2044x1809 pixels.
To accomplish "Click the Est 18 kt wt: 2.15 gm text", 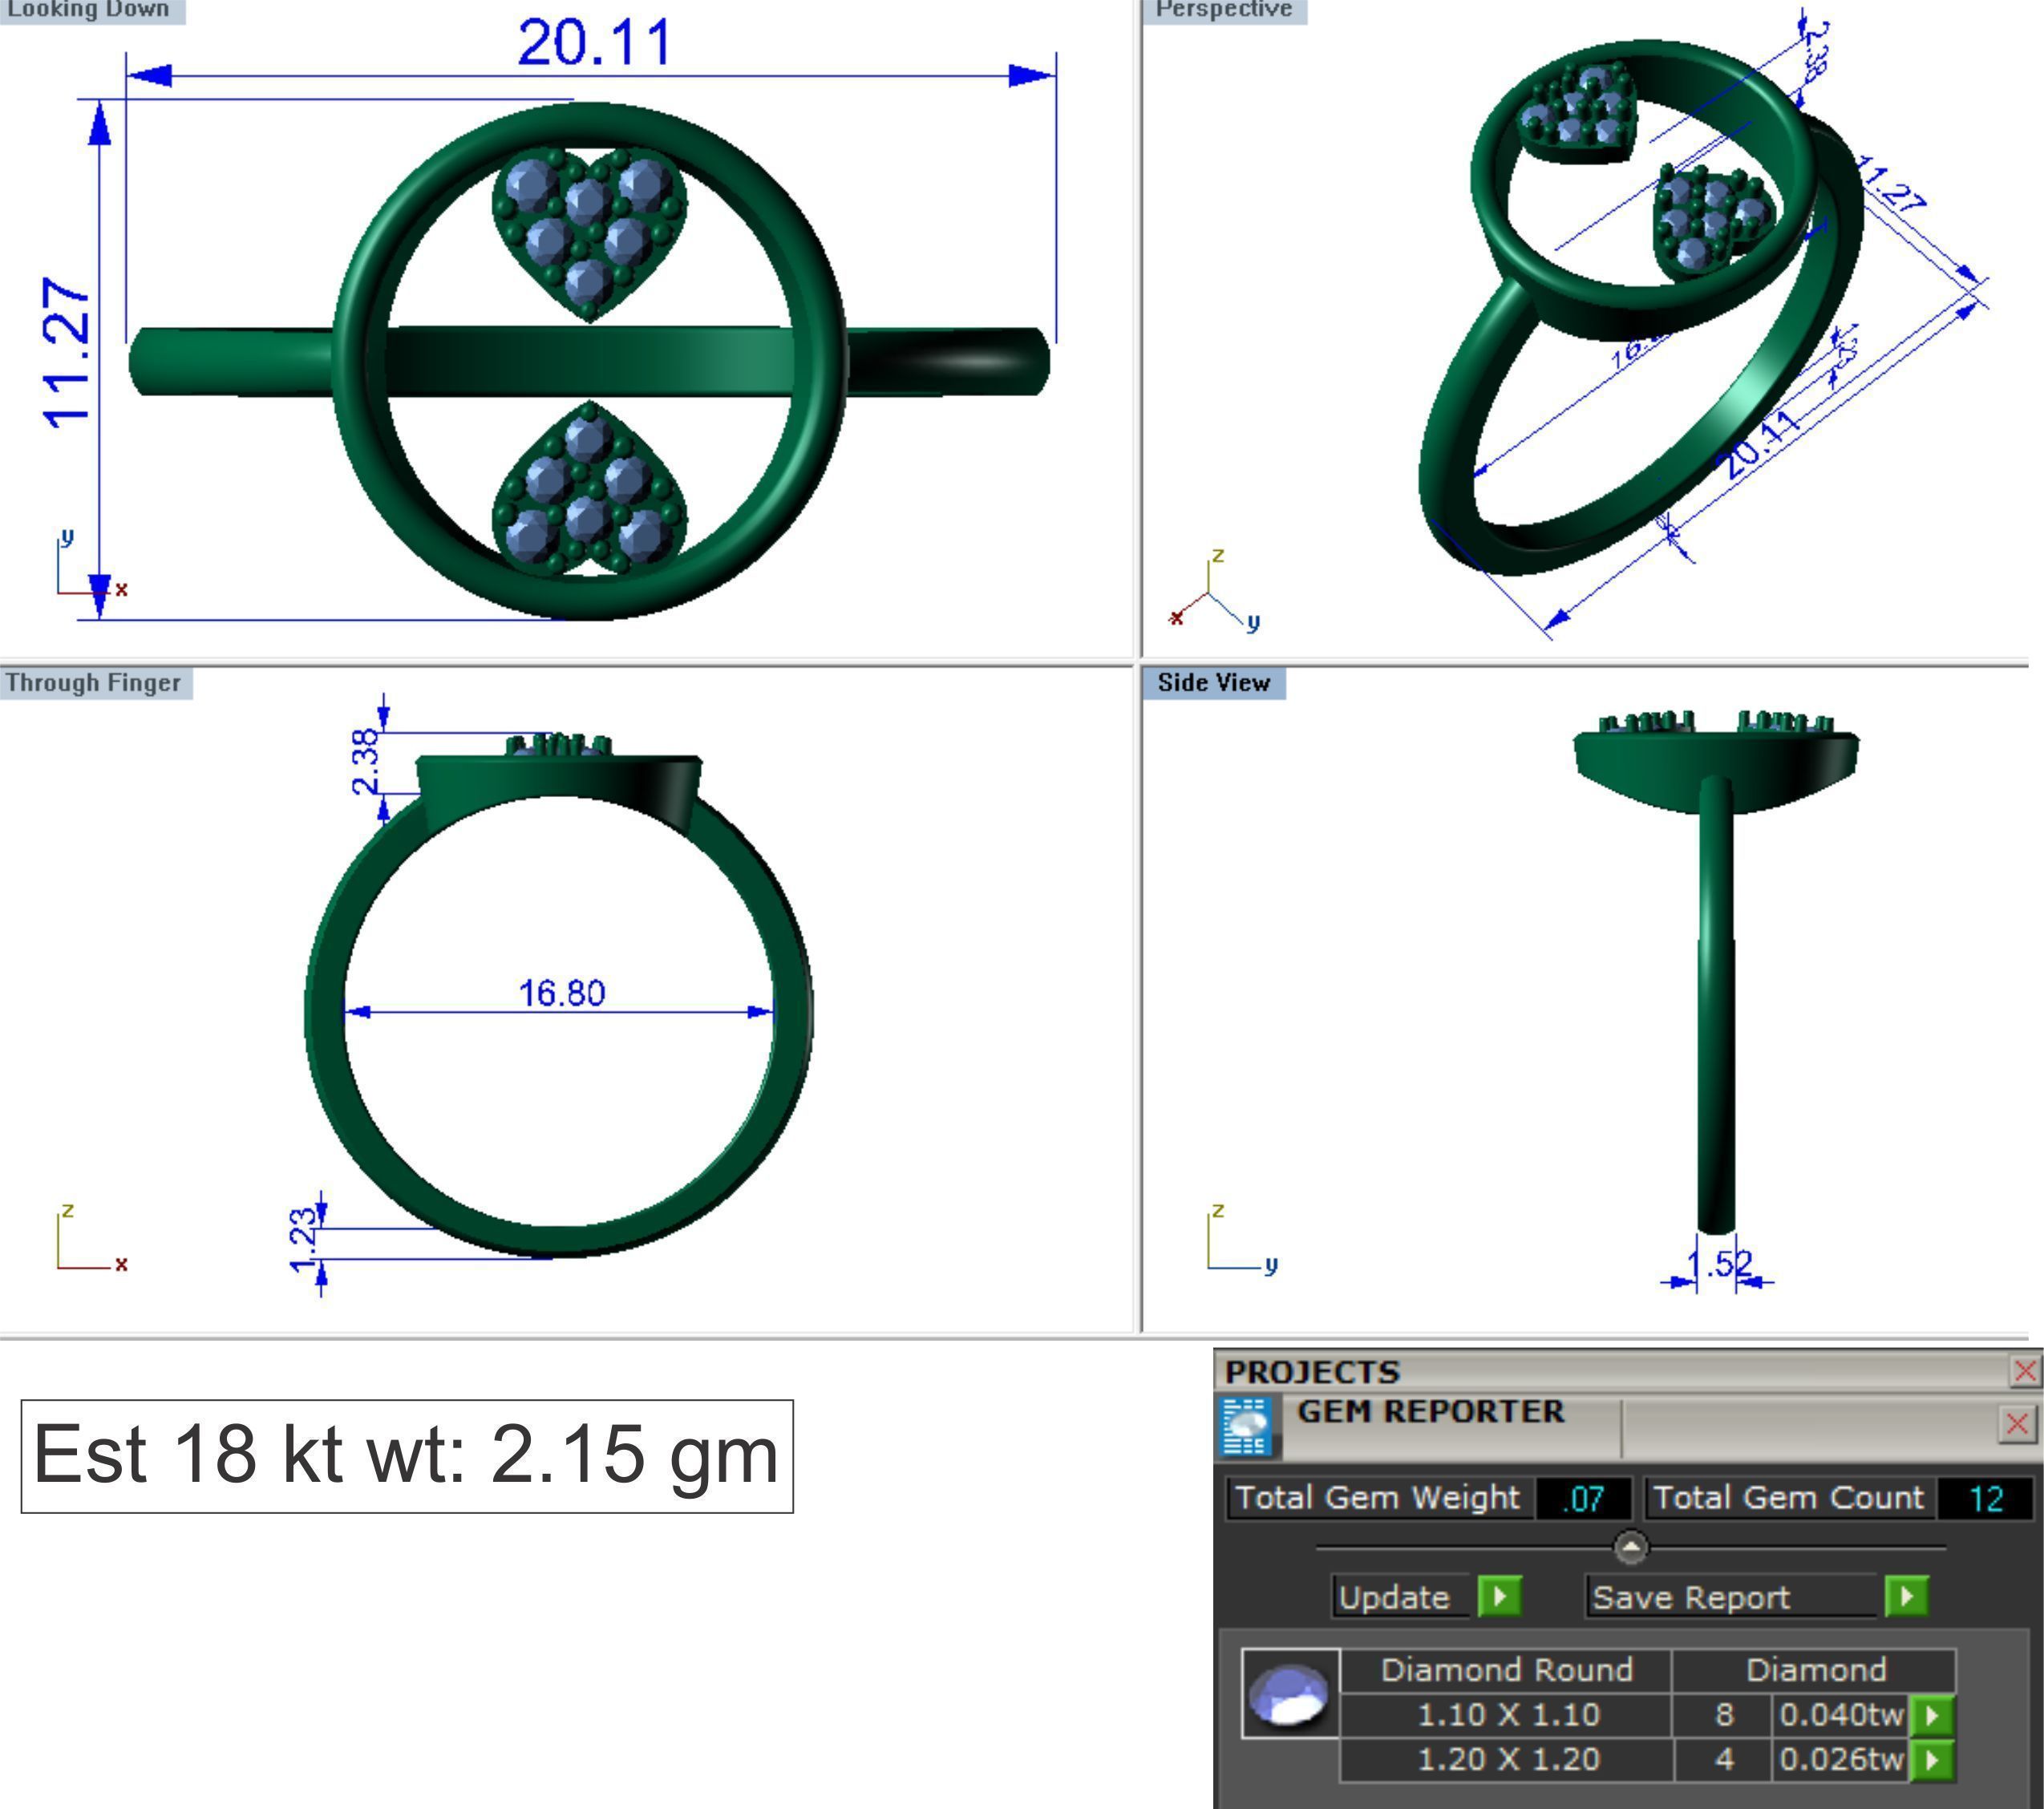I will [x=406, y=1456].
